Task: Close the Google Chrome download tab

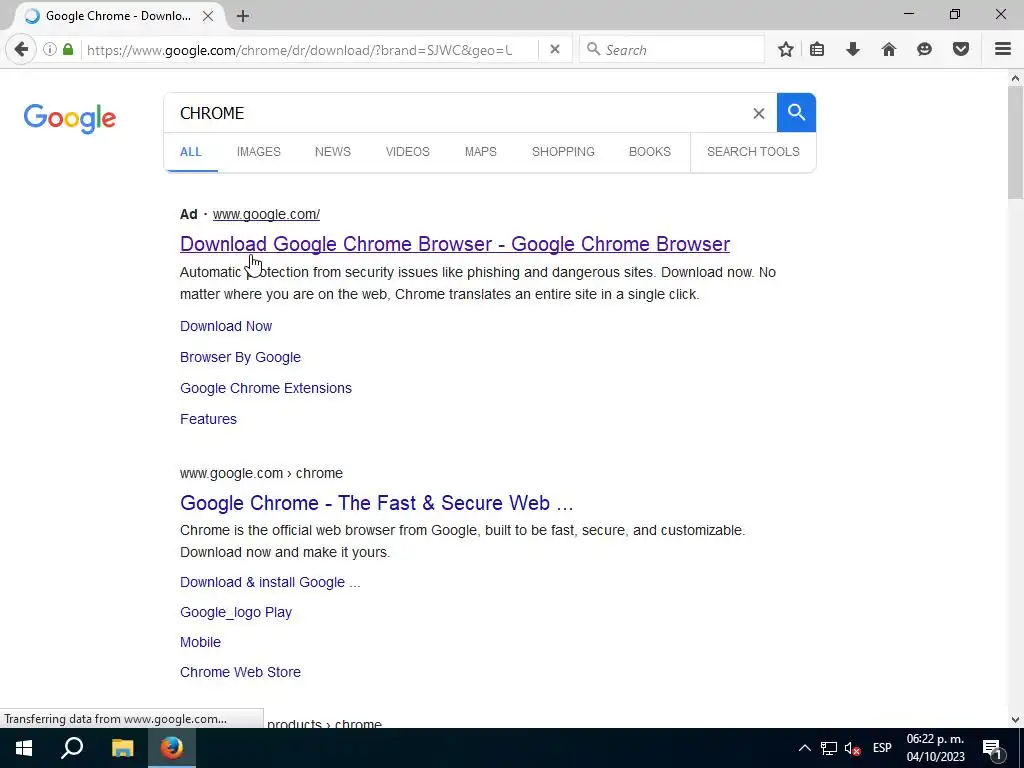Action: click(208, 16)
